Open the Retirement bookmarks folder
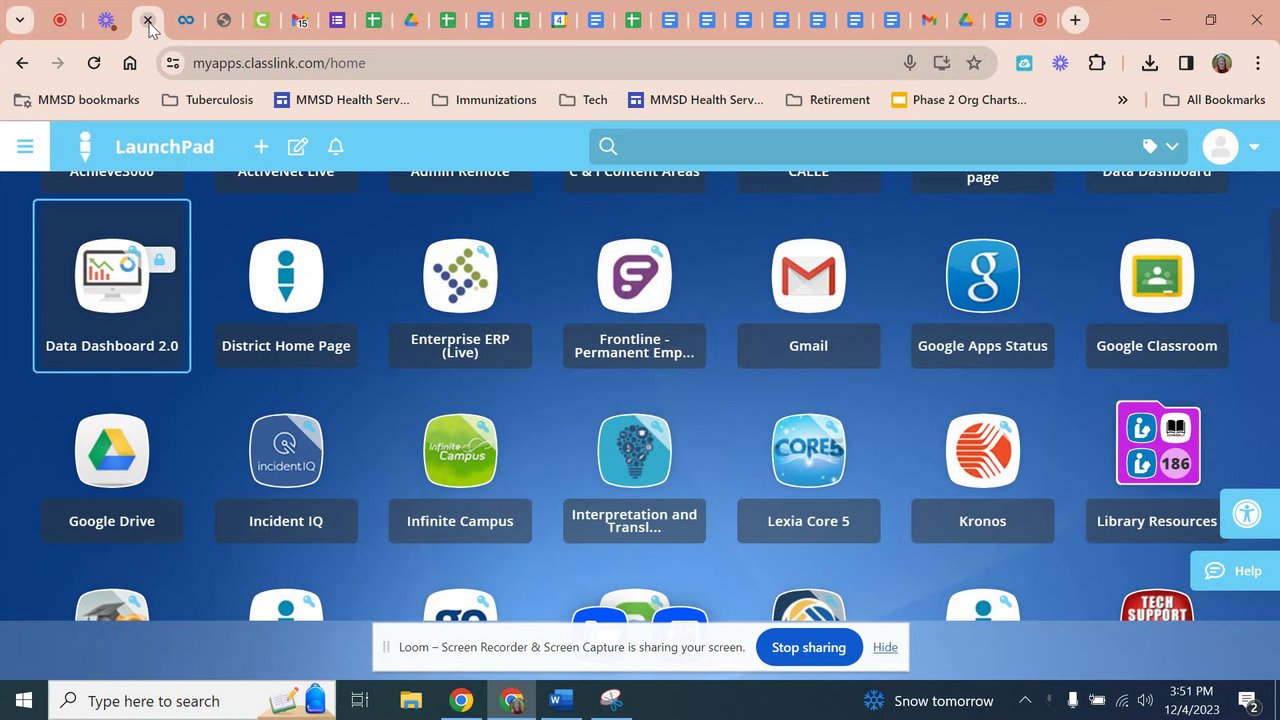Viewport: 1280px width, 720px height. [828, 100]
